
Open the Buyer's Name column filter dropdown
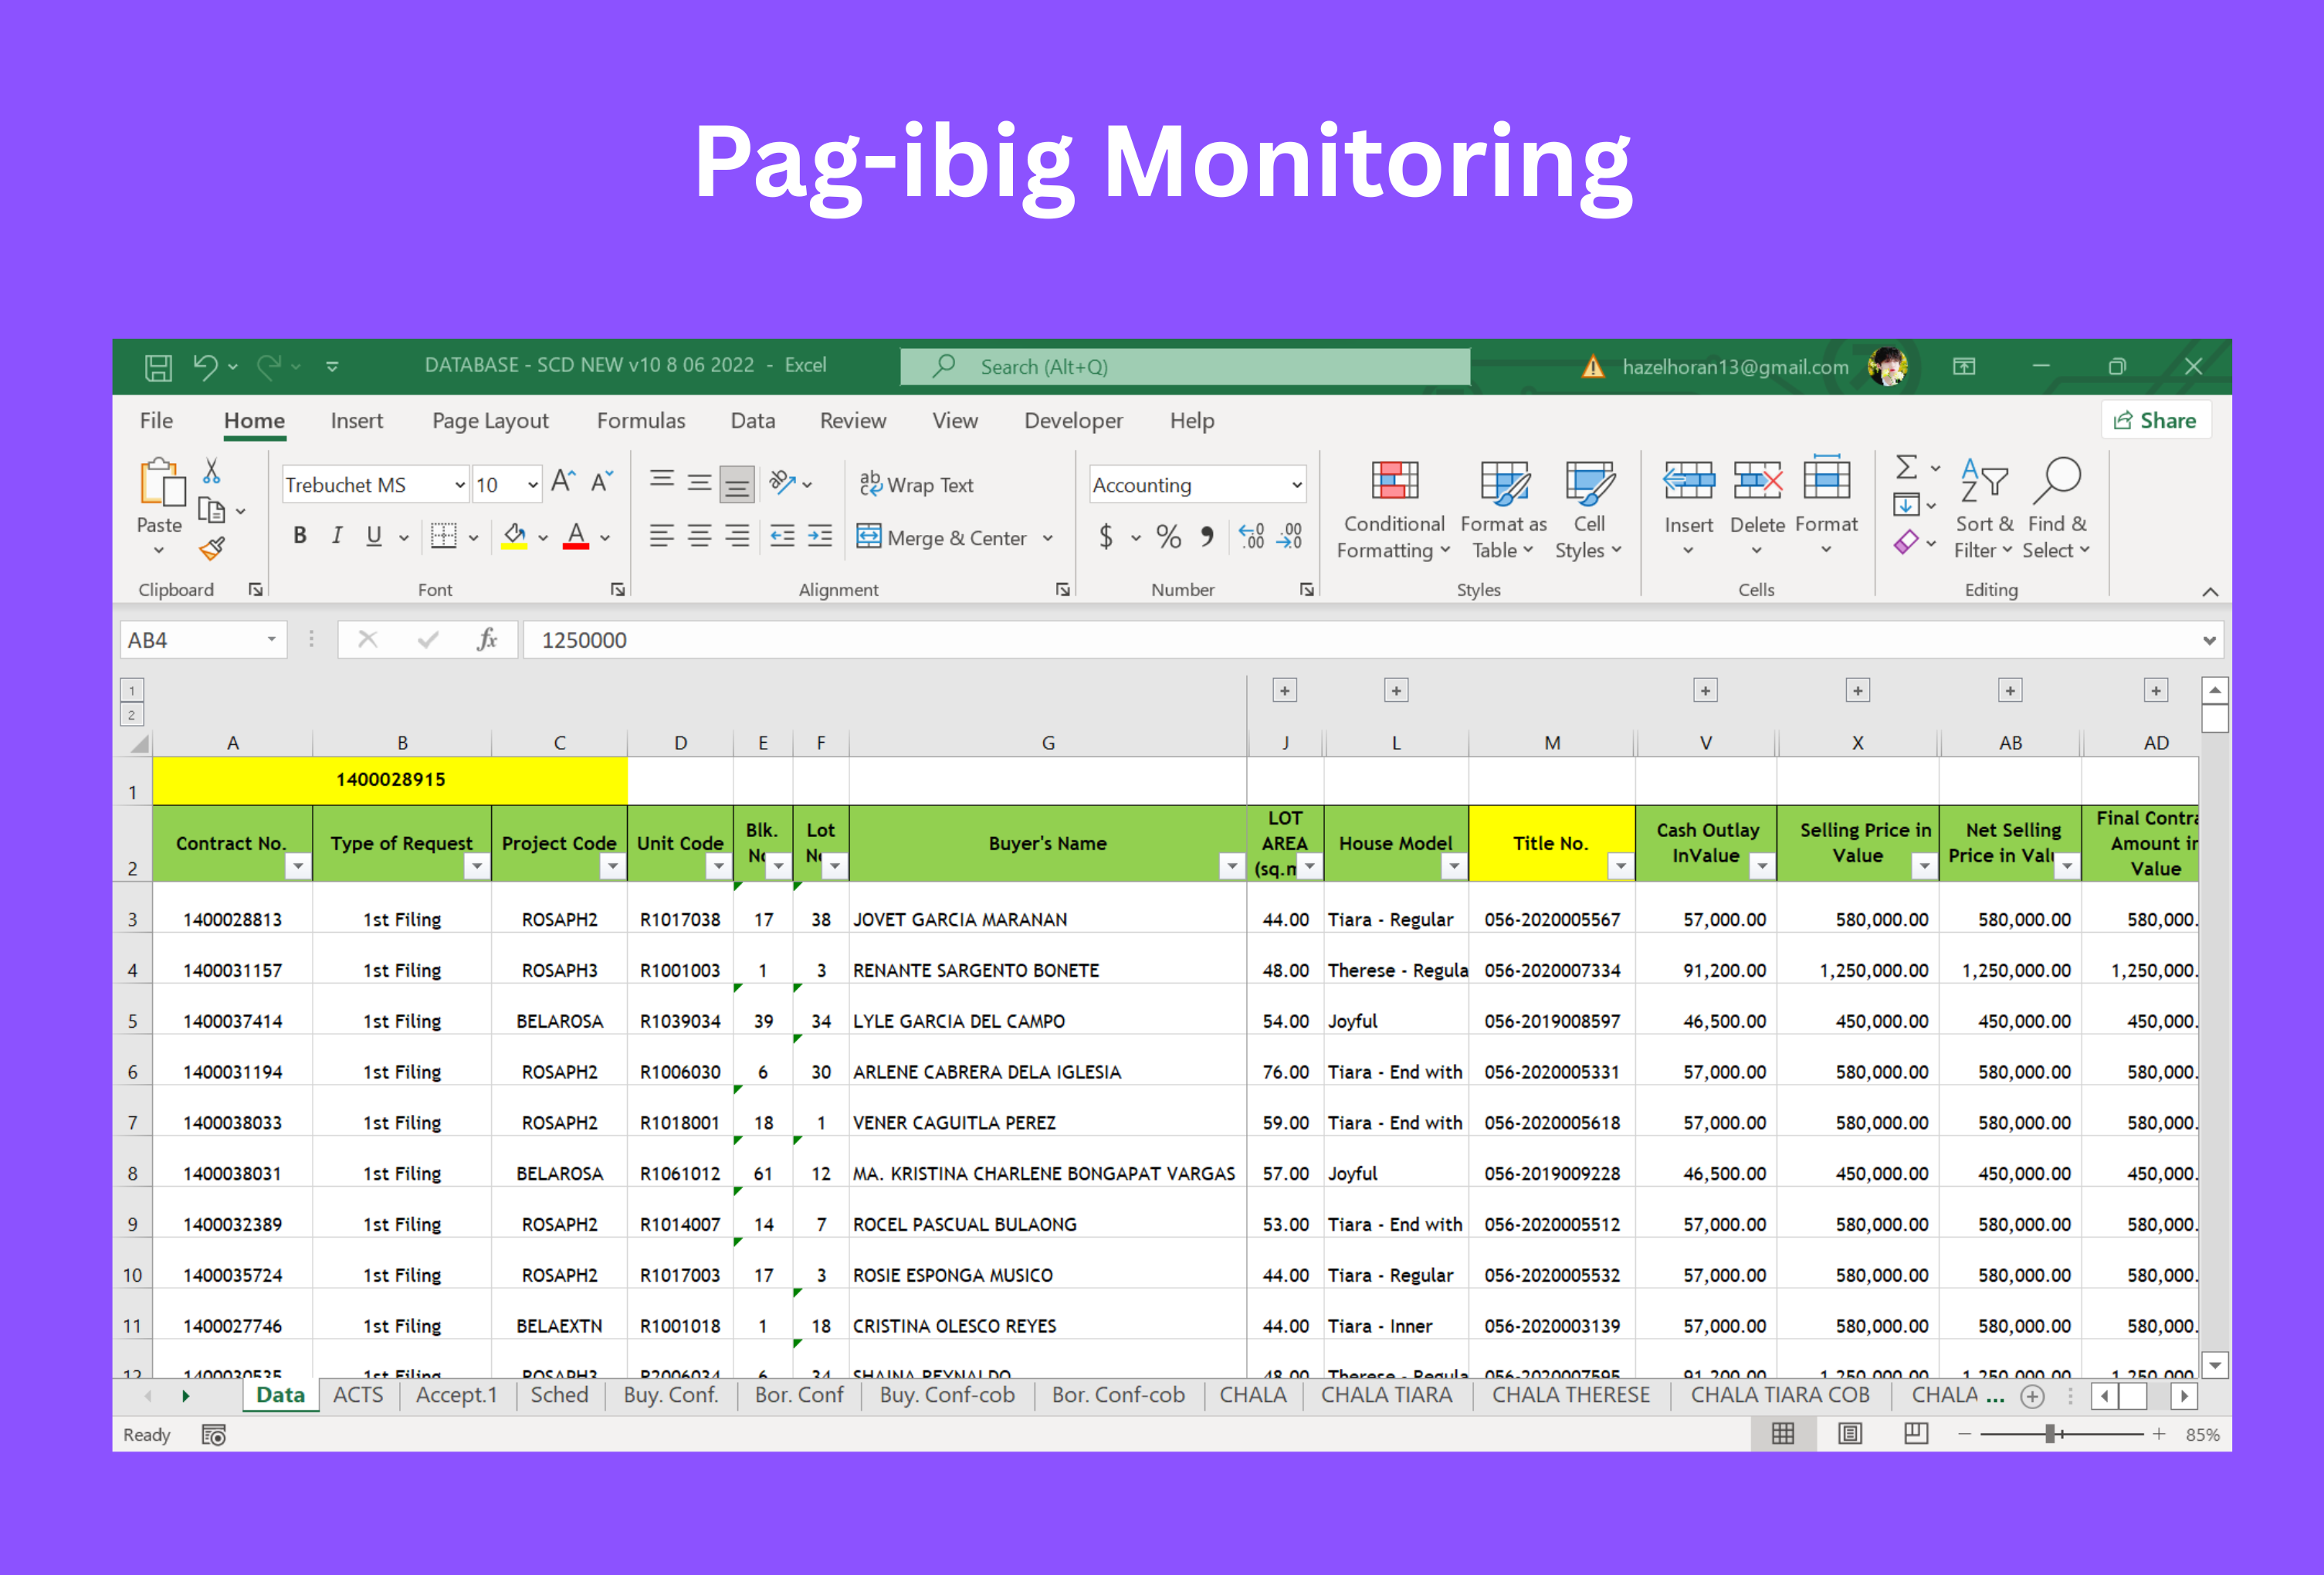(x=1231, y=866)
